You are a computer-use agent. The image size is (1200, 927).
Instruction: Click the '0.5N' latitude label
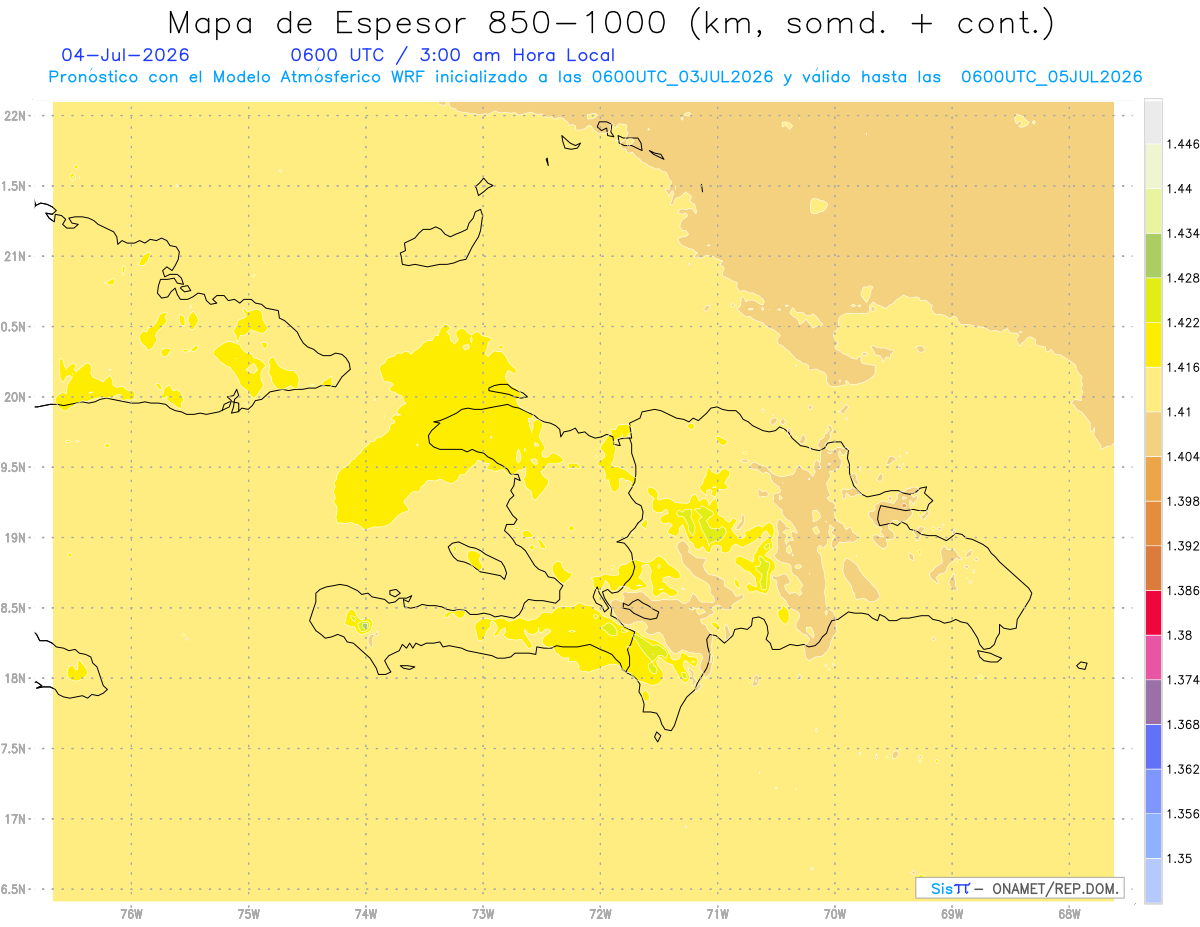13,327
